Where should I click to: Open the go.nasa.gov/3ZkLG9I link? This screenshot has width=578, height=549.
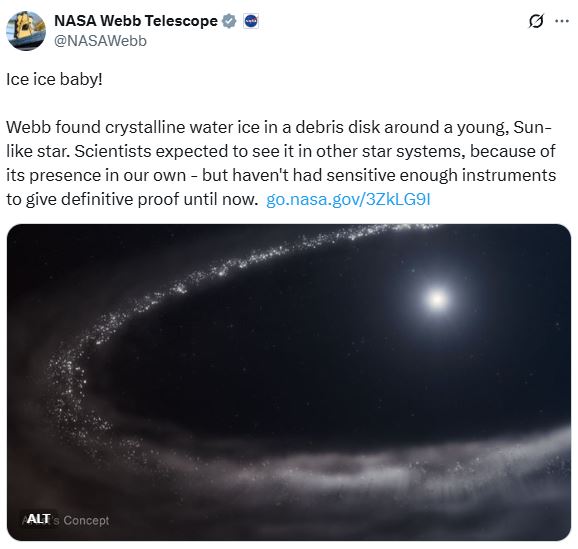[348, 199]
